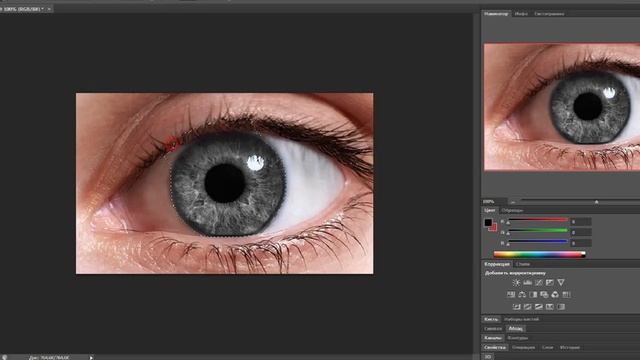Click the blue B channel slider

[x=538, y=242]
